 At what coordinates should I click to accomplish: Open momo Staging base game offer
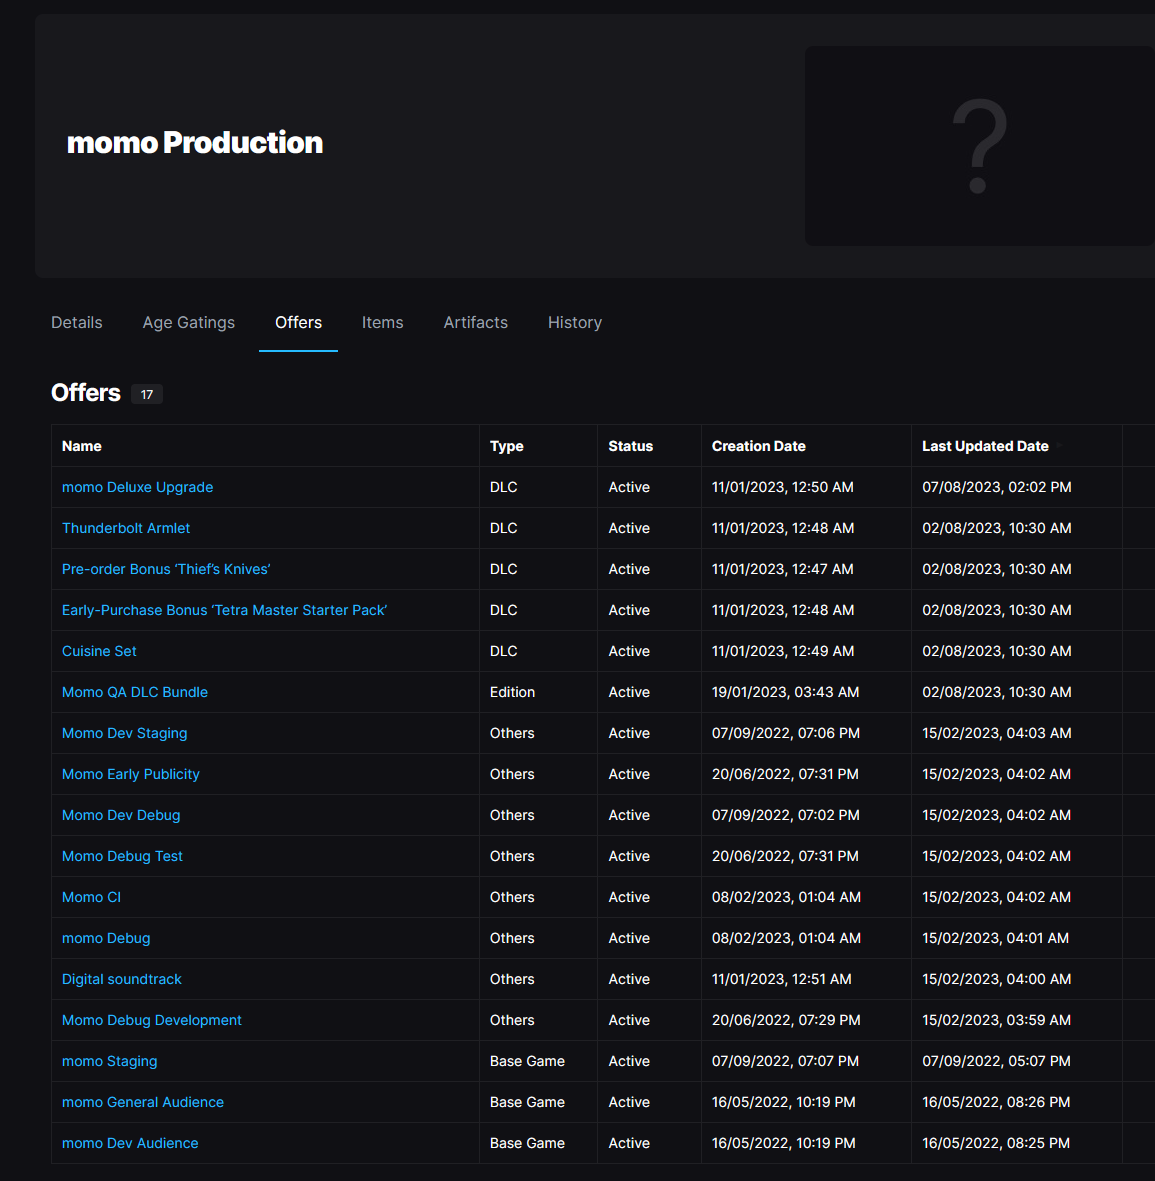point(109,1061)
